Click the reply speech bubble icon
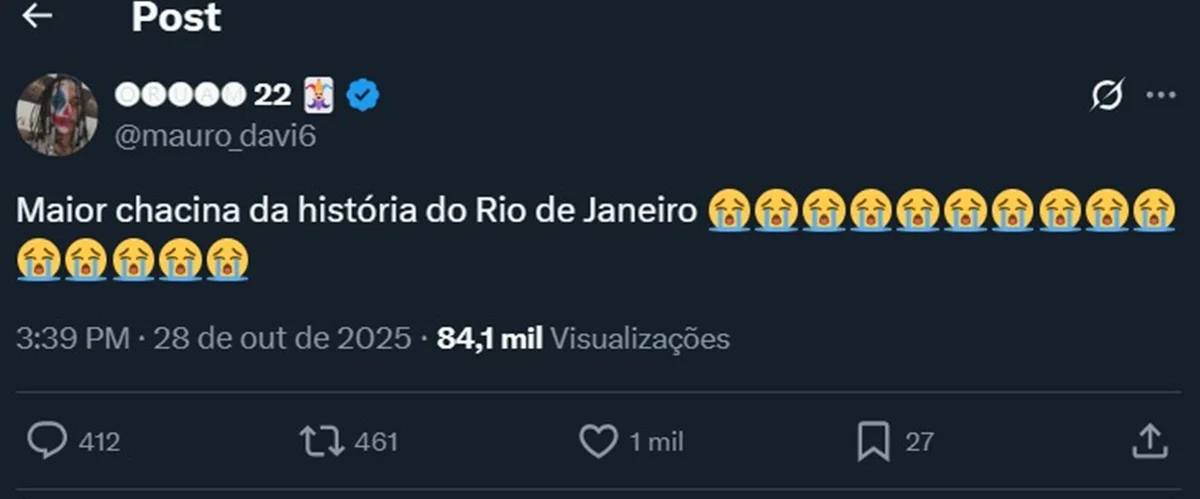The height and width of the screenshot is (499, 1200). 47,441
